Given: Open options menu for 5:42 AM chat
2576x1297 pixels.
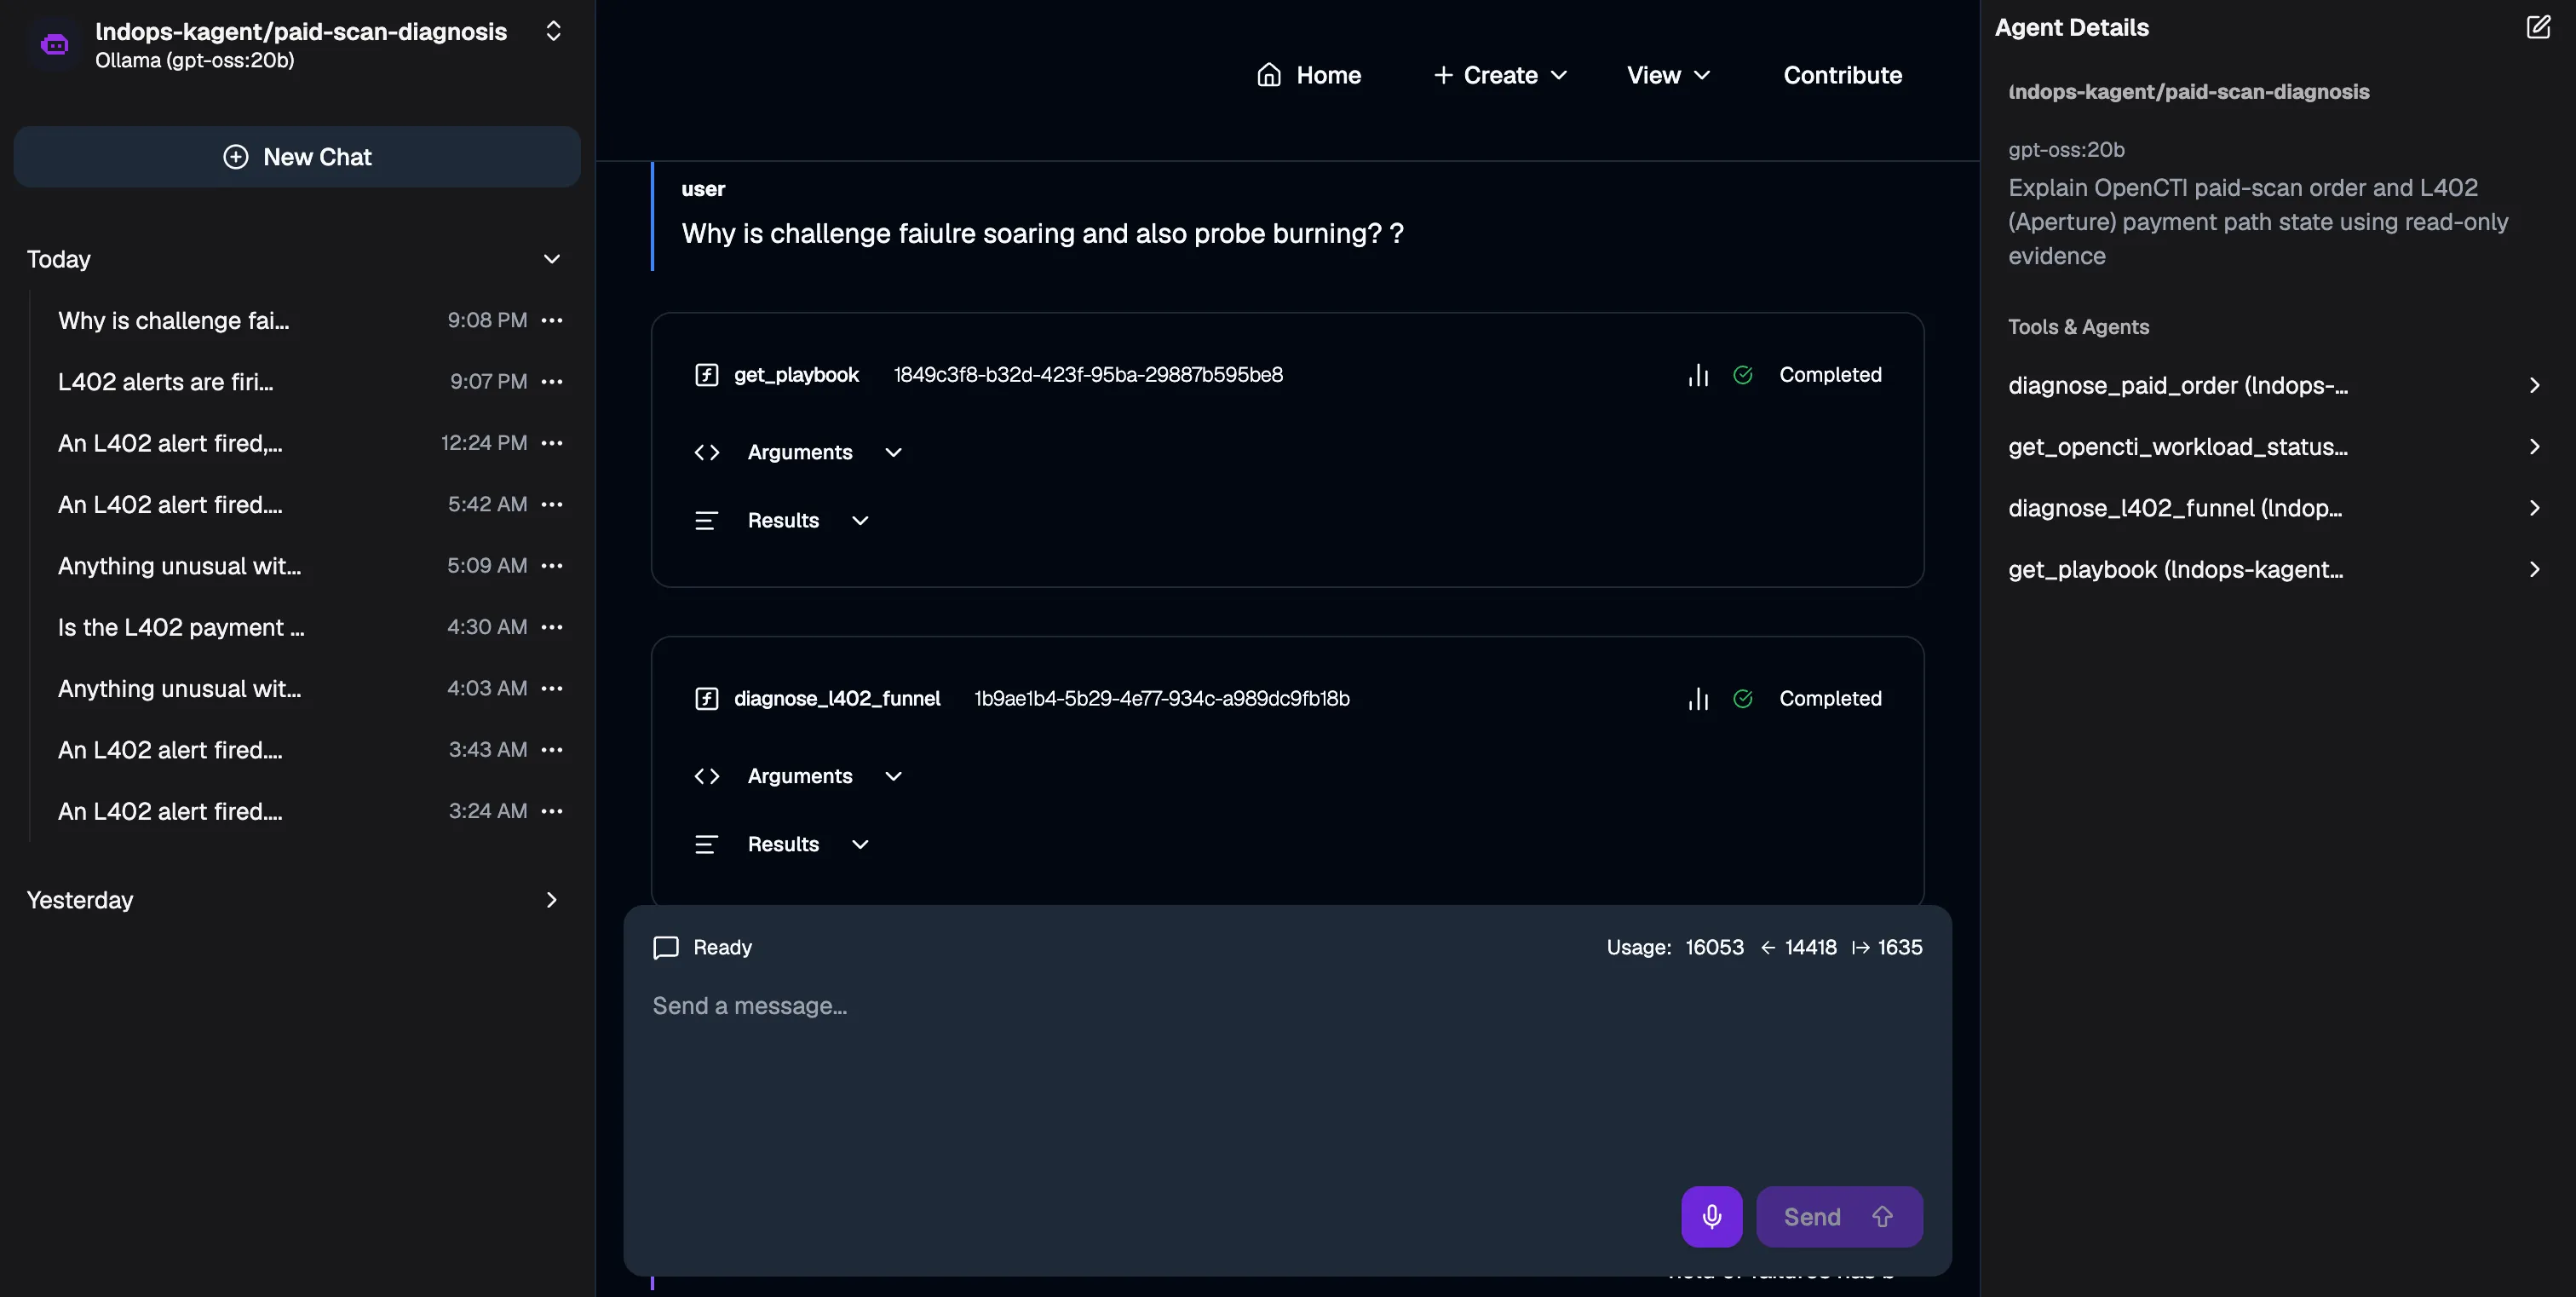Looking at the screenshot, I should tap(552, 504).
